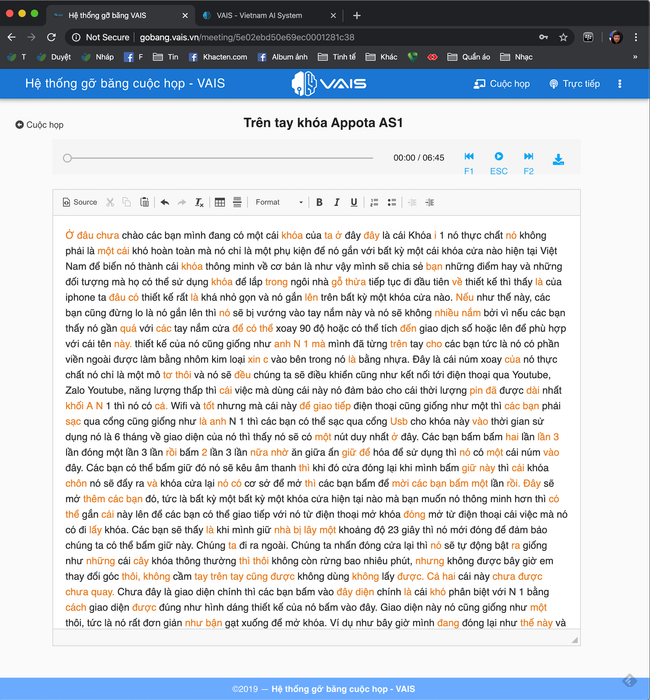Open the Album ảnh bookmark
Screen dimensions: 650x700
point(283,57)
